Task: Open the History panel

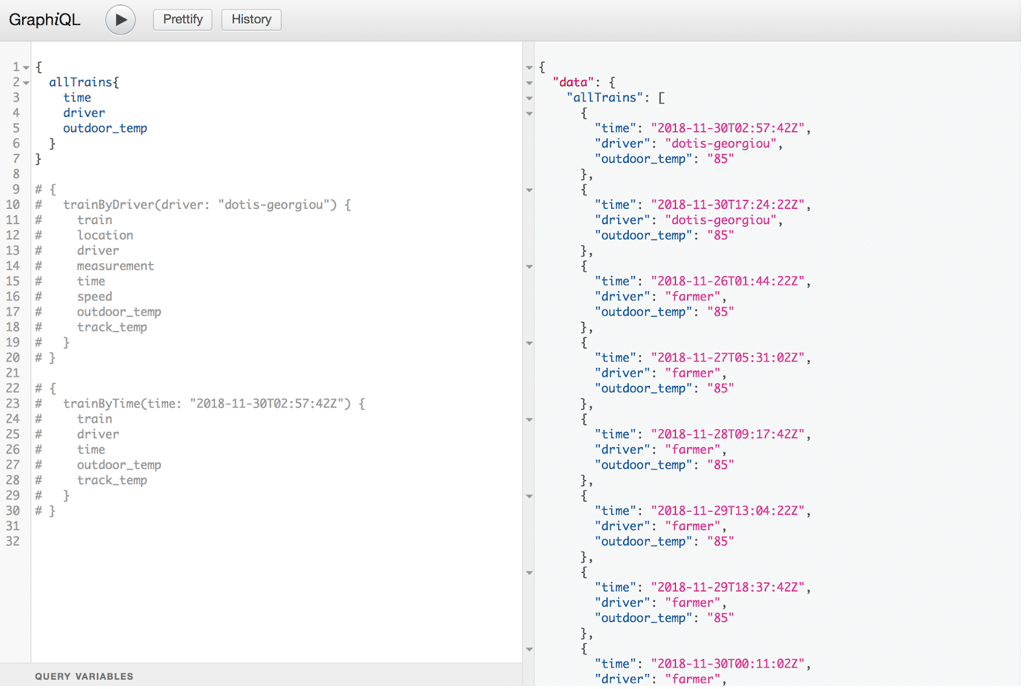Action: (x=251, y=20)
